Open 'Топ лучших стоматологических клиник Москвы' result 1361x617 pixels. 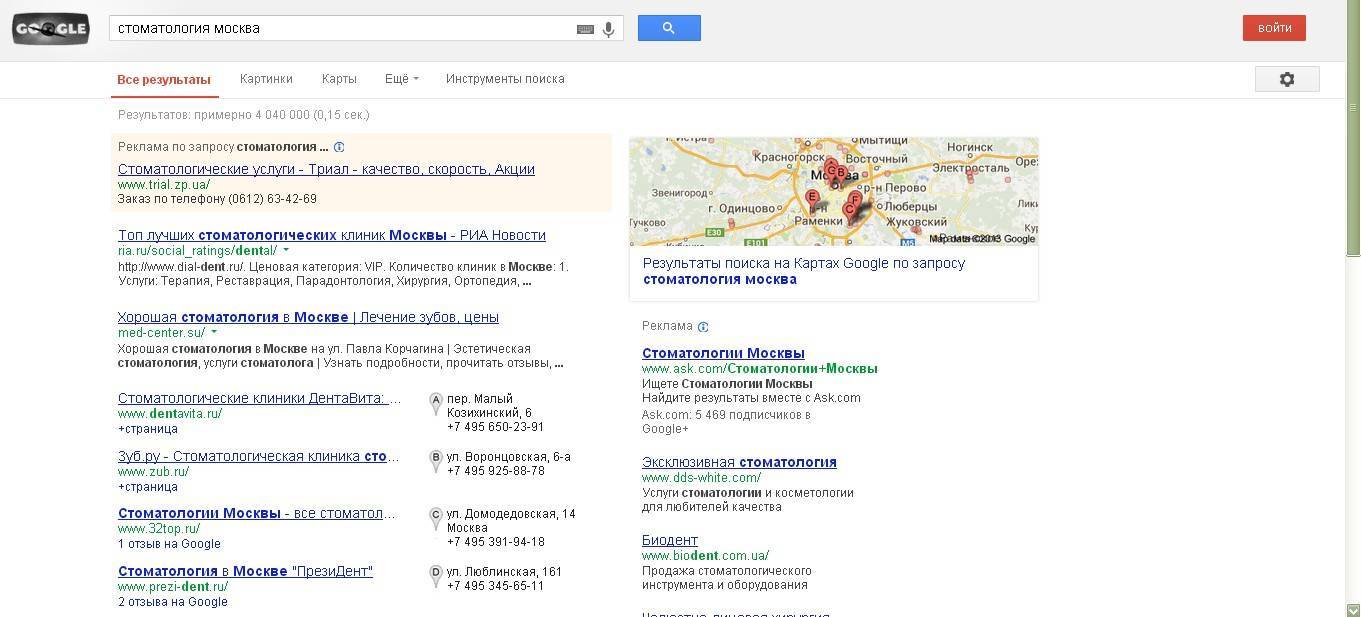coord(332,235)
